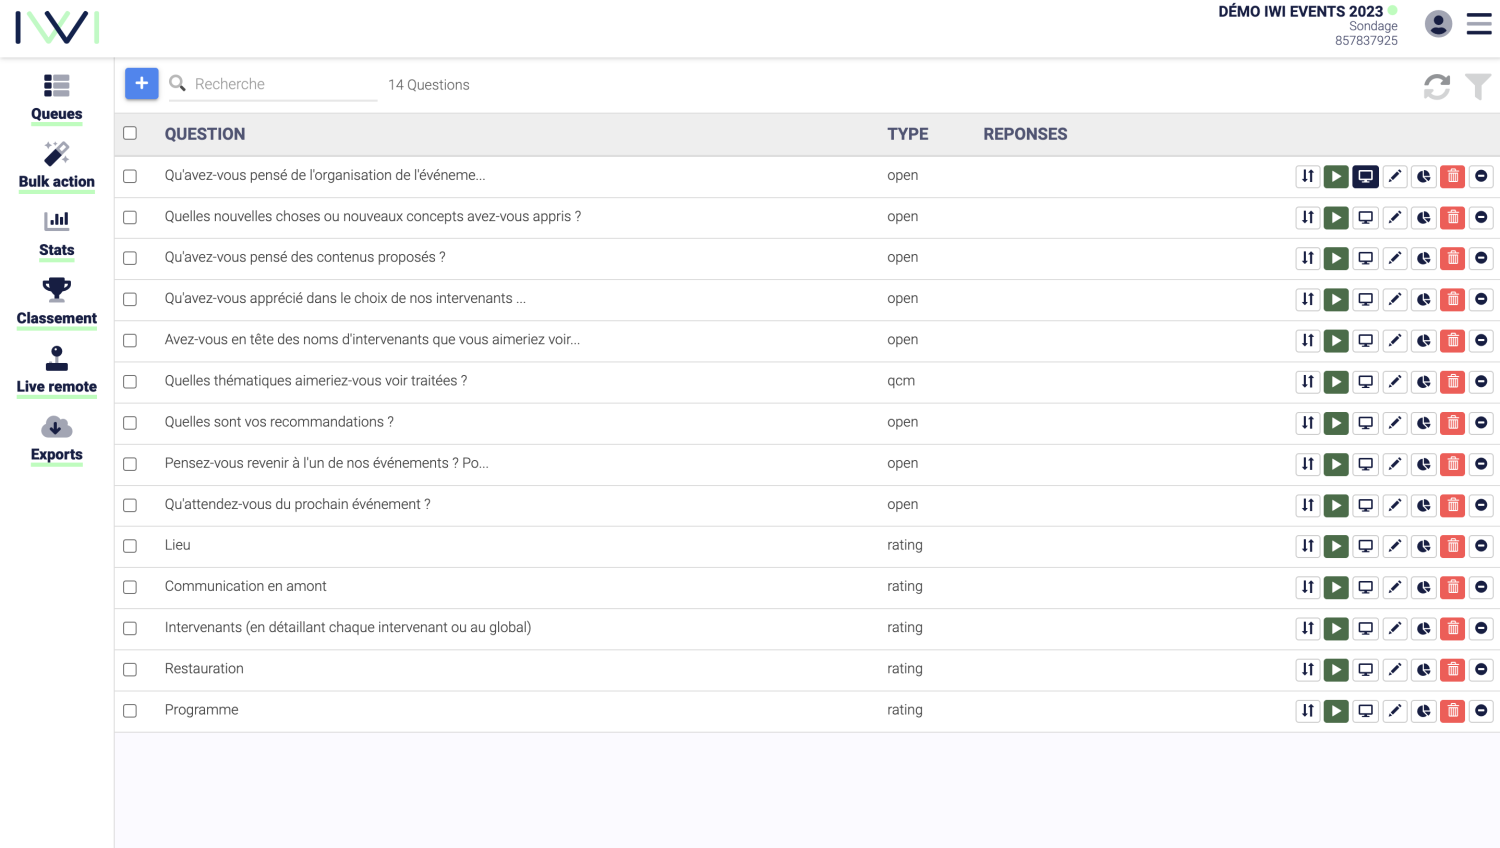Toggle the select-all checkbox in header
This screenshot has height=848, width=1500.
[130, 133]
